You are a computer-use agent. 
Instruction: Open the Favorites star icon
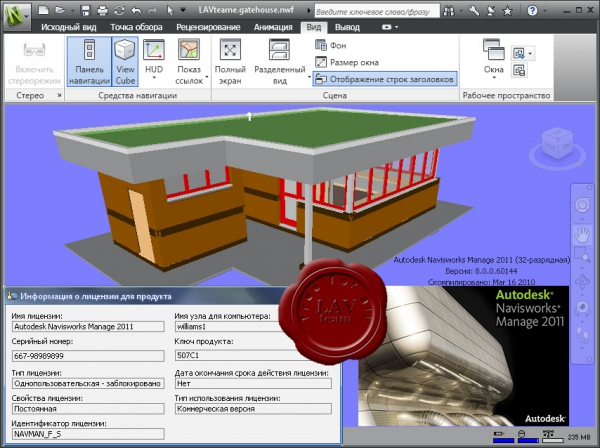pyautogui.click(x=507, y=11)
